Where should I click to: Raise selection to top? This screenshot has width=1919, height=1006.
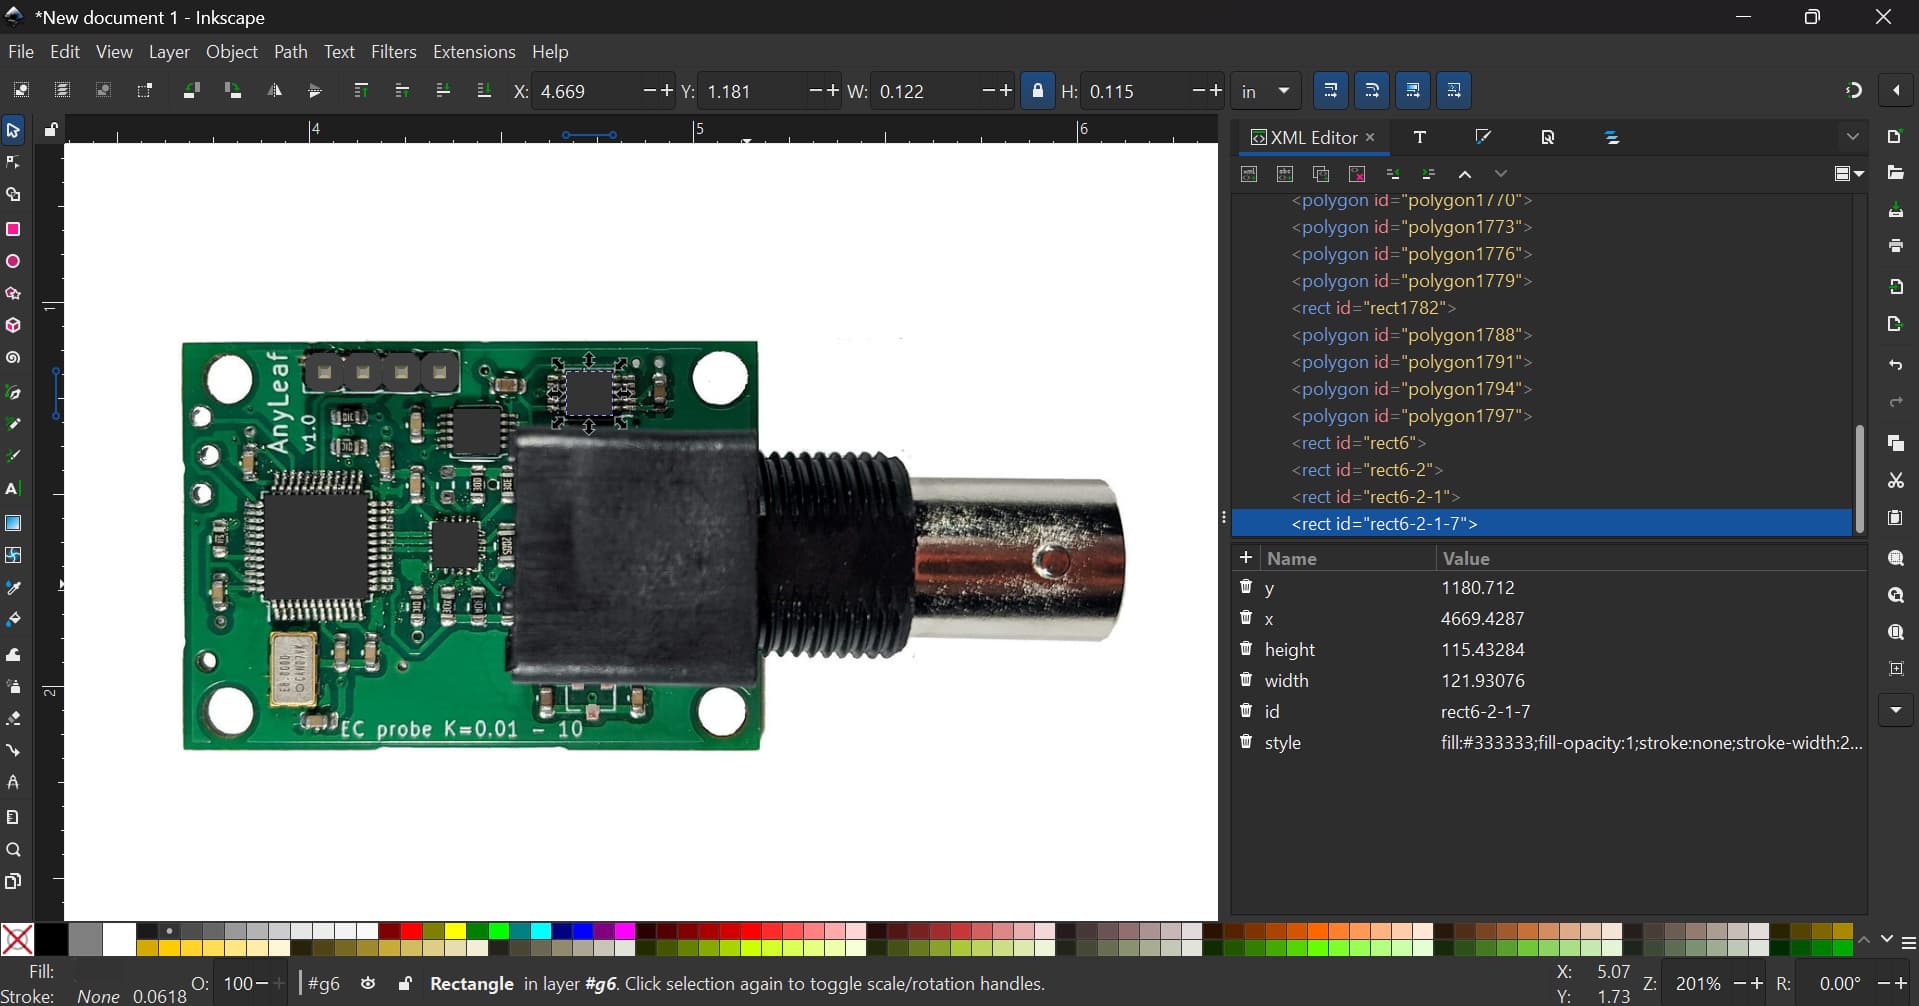click(x=361, y=91)
